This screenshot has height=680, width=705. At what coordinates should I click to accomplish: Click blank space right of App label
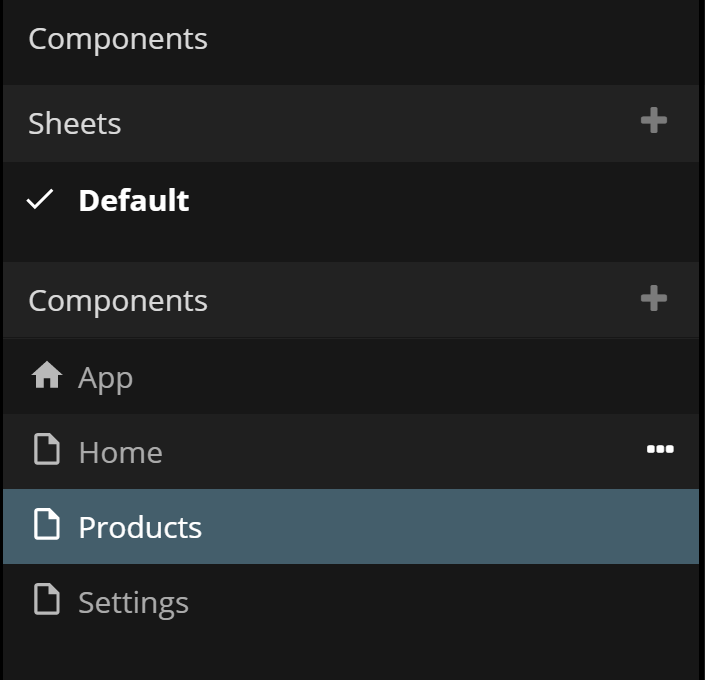[420, 378]
